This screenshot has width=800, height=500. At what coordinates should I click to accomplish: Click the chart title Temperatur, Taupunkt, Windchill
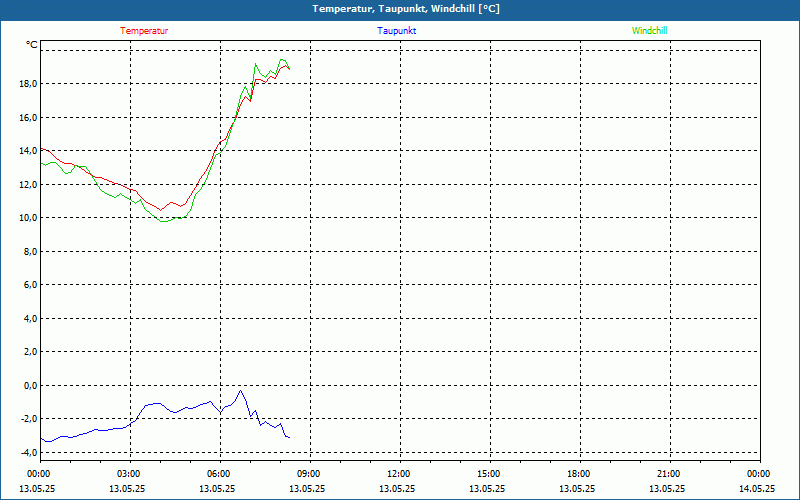click(x=406, y=9)
